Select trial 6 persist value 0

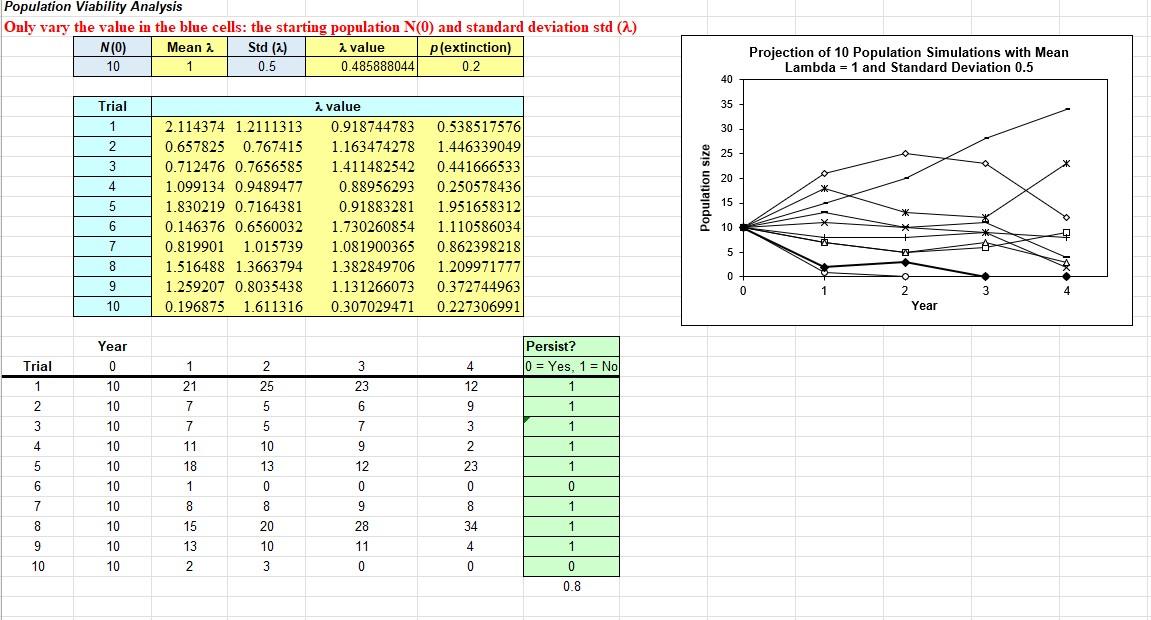pos(571,486)
